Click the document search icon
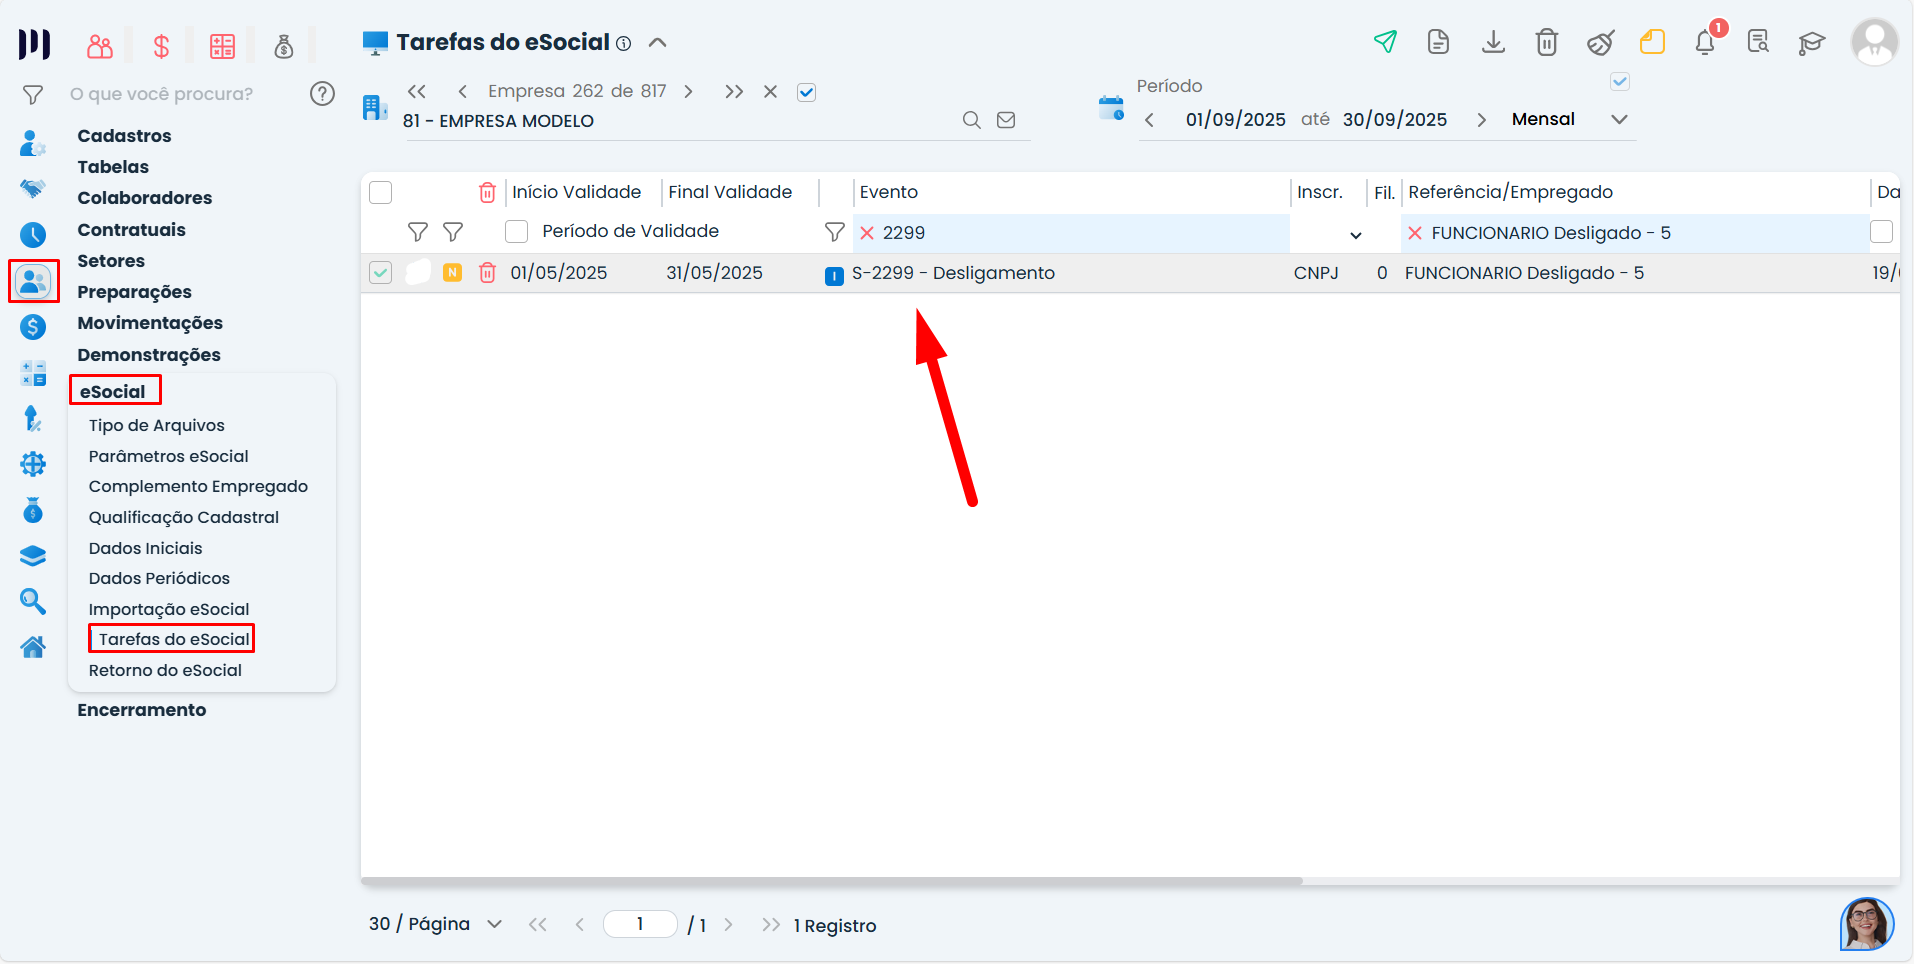 click(x=1758, y=42)
